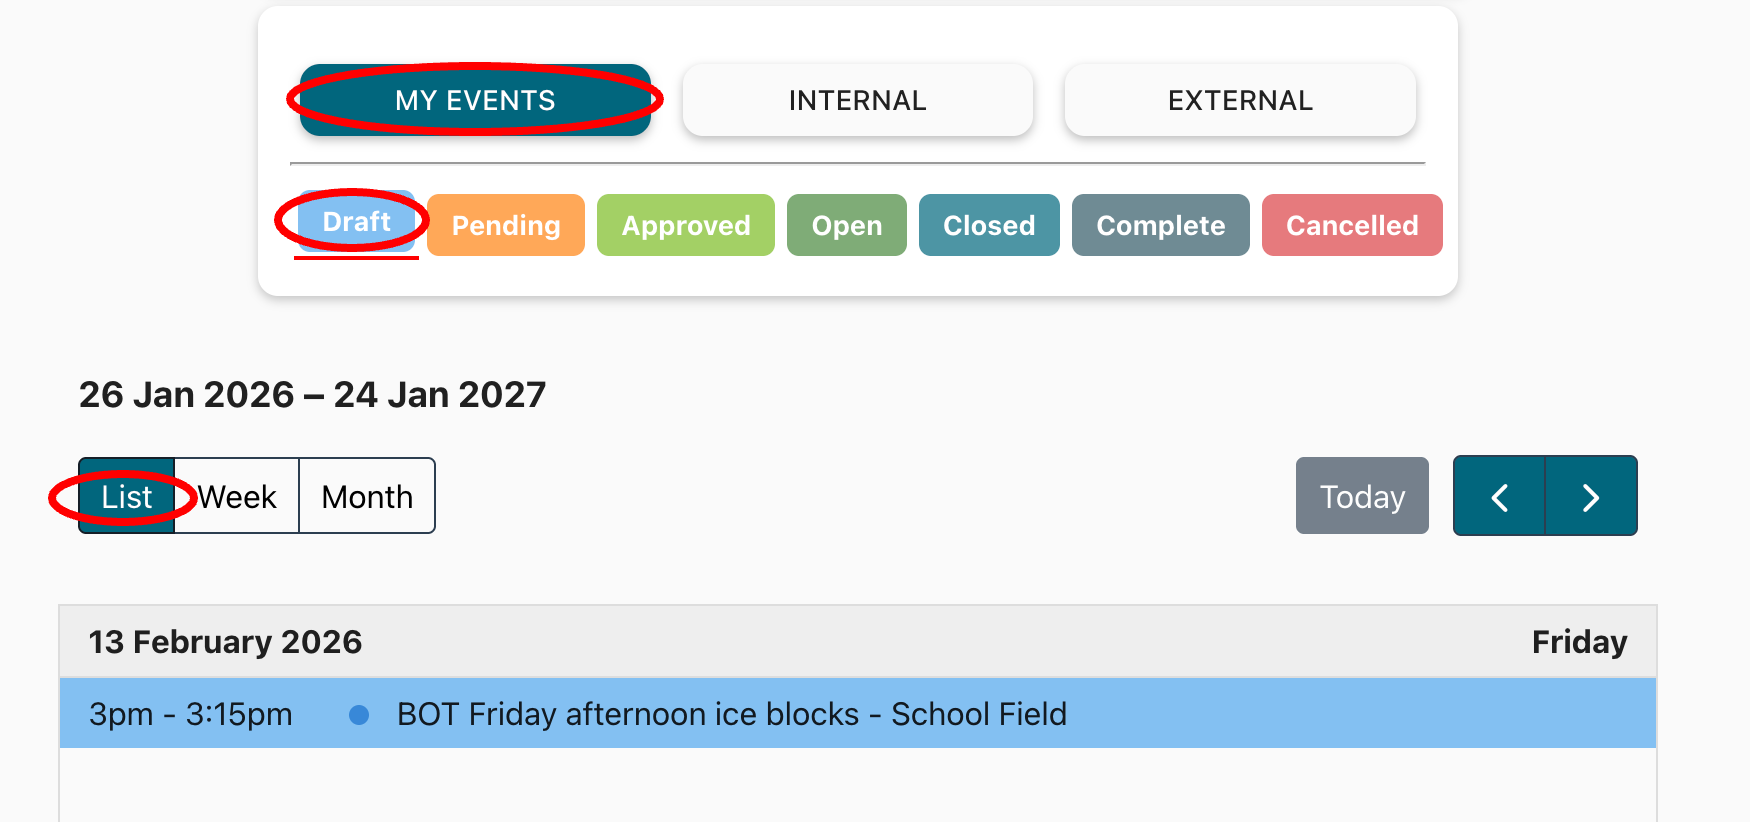Click the event time 3pm - 3:15pm
The width and height of the screenshot is (1750, 822).
click(x=190, y=714)
